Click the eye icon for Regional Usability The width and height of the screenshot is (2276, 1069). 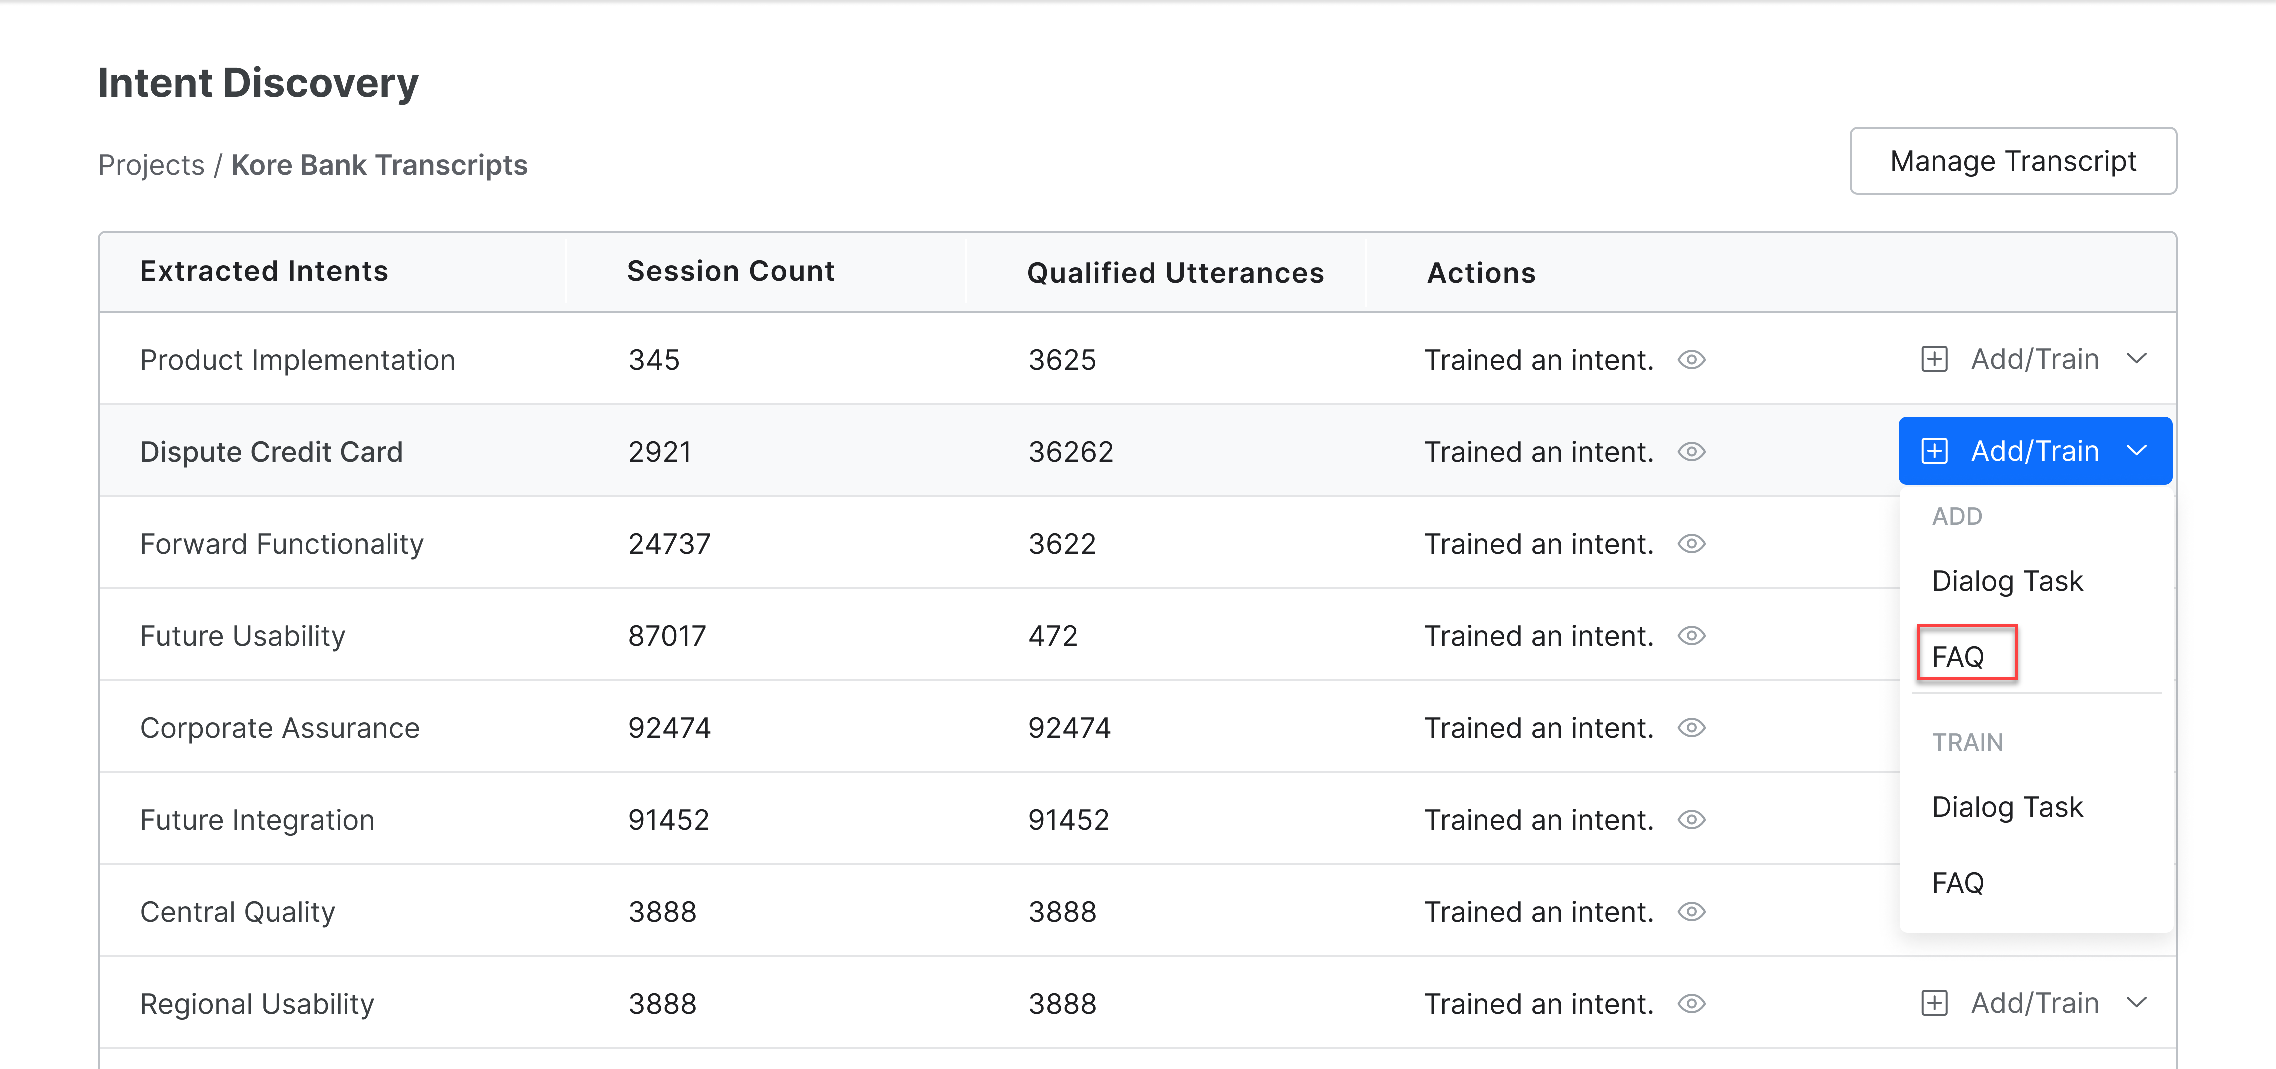point(1691,1004)
